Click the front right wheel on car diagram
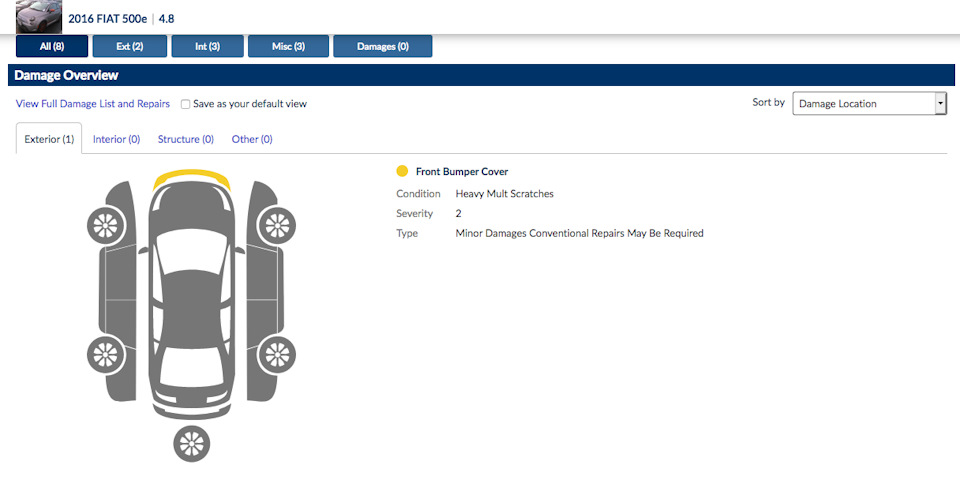 [x=277, y=225]
